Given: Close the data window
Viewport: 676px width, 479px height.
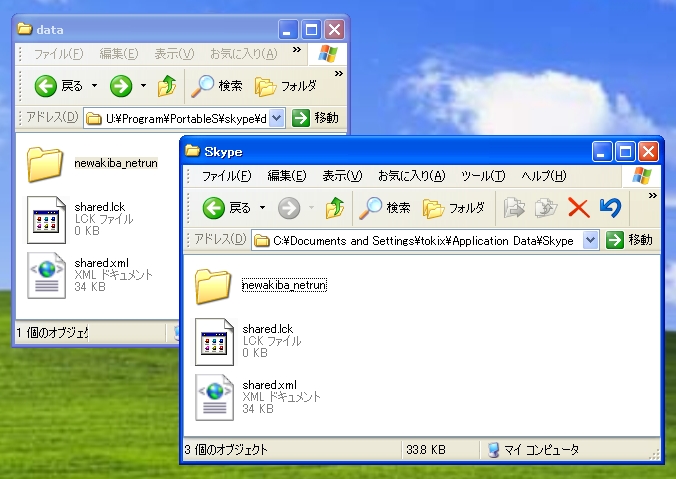Looking at the screenshot, I should click(335, 30).
